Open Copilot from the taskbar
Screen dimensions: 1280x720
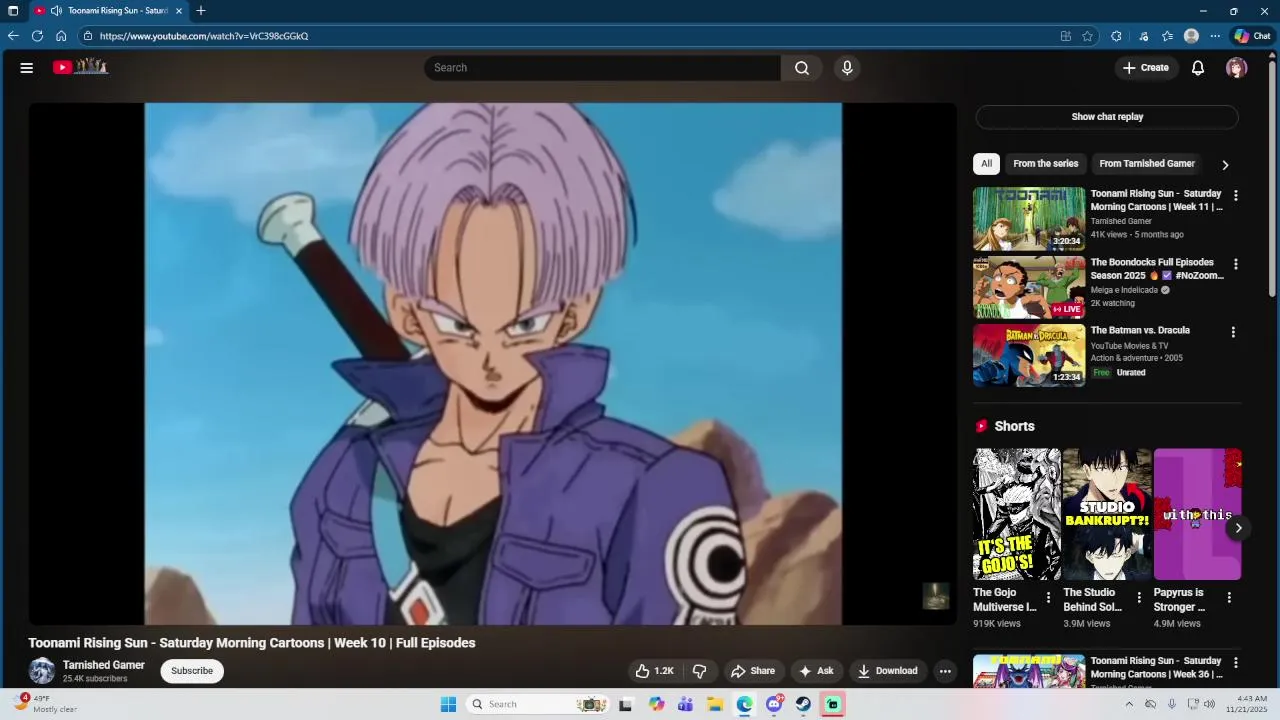pyautogui.click(x=656, y=704)
